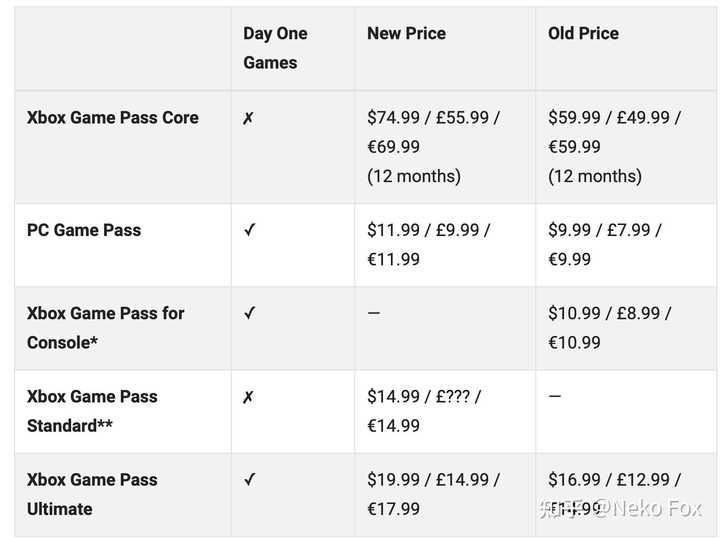This screenshot has width=720, height=538.
Task: Click the $11.99 PC Game Pass new price
Action: coord(428,244)
